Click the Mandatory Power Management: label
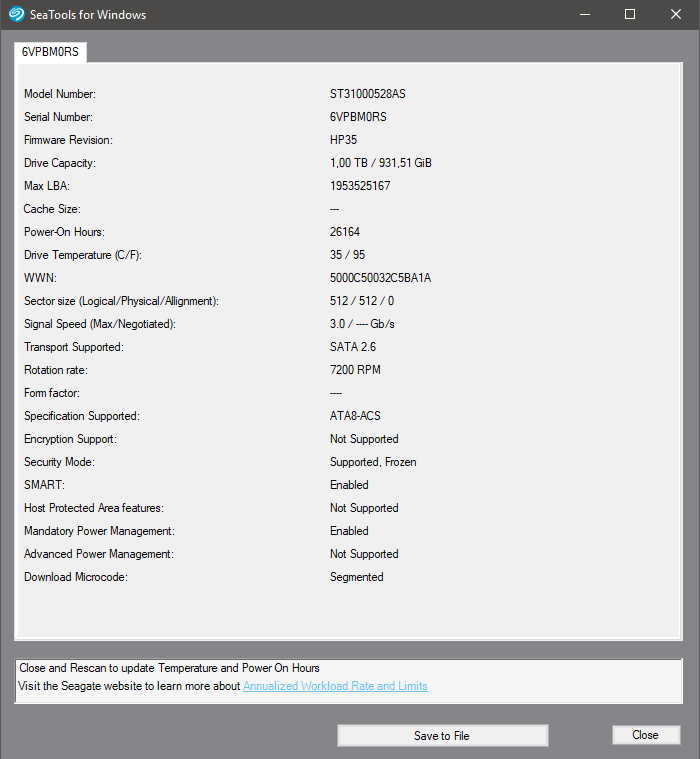 pyautogui.click(x=99, y=531)
